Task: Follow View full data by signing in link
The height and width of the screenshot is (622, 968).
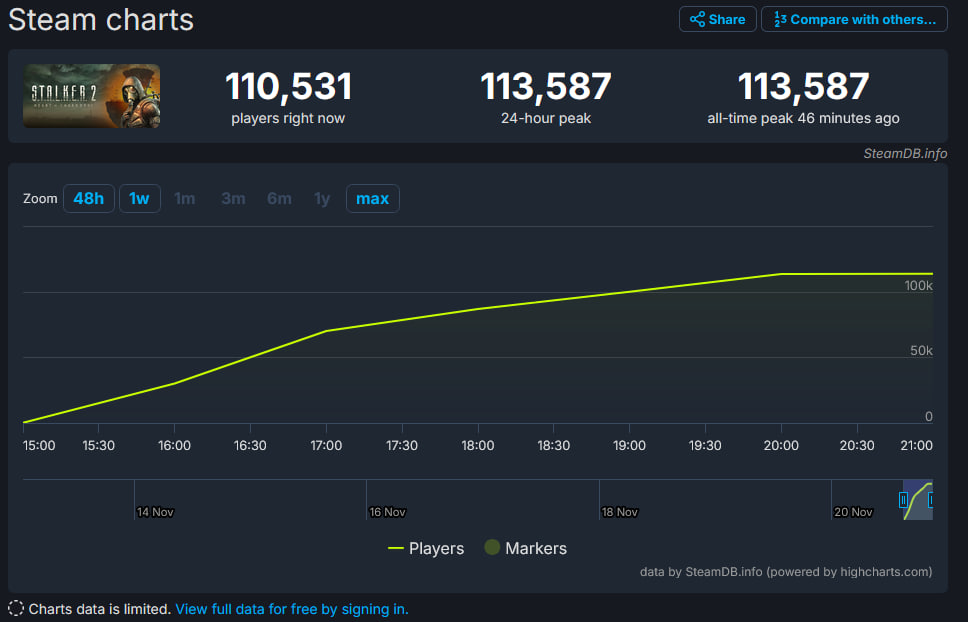Action: (292, 609)
